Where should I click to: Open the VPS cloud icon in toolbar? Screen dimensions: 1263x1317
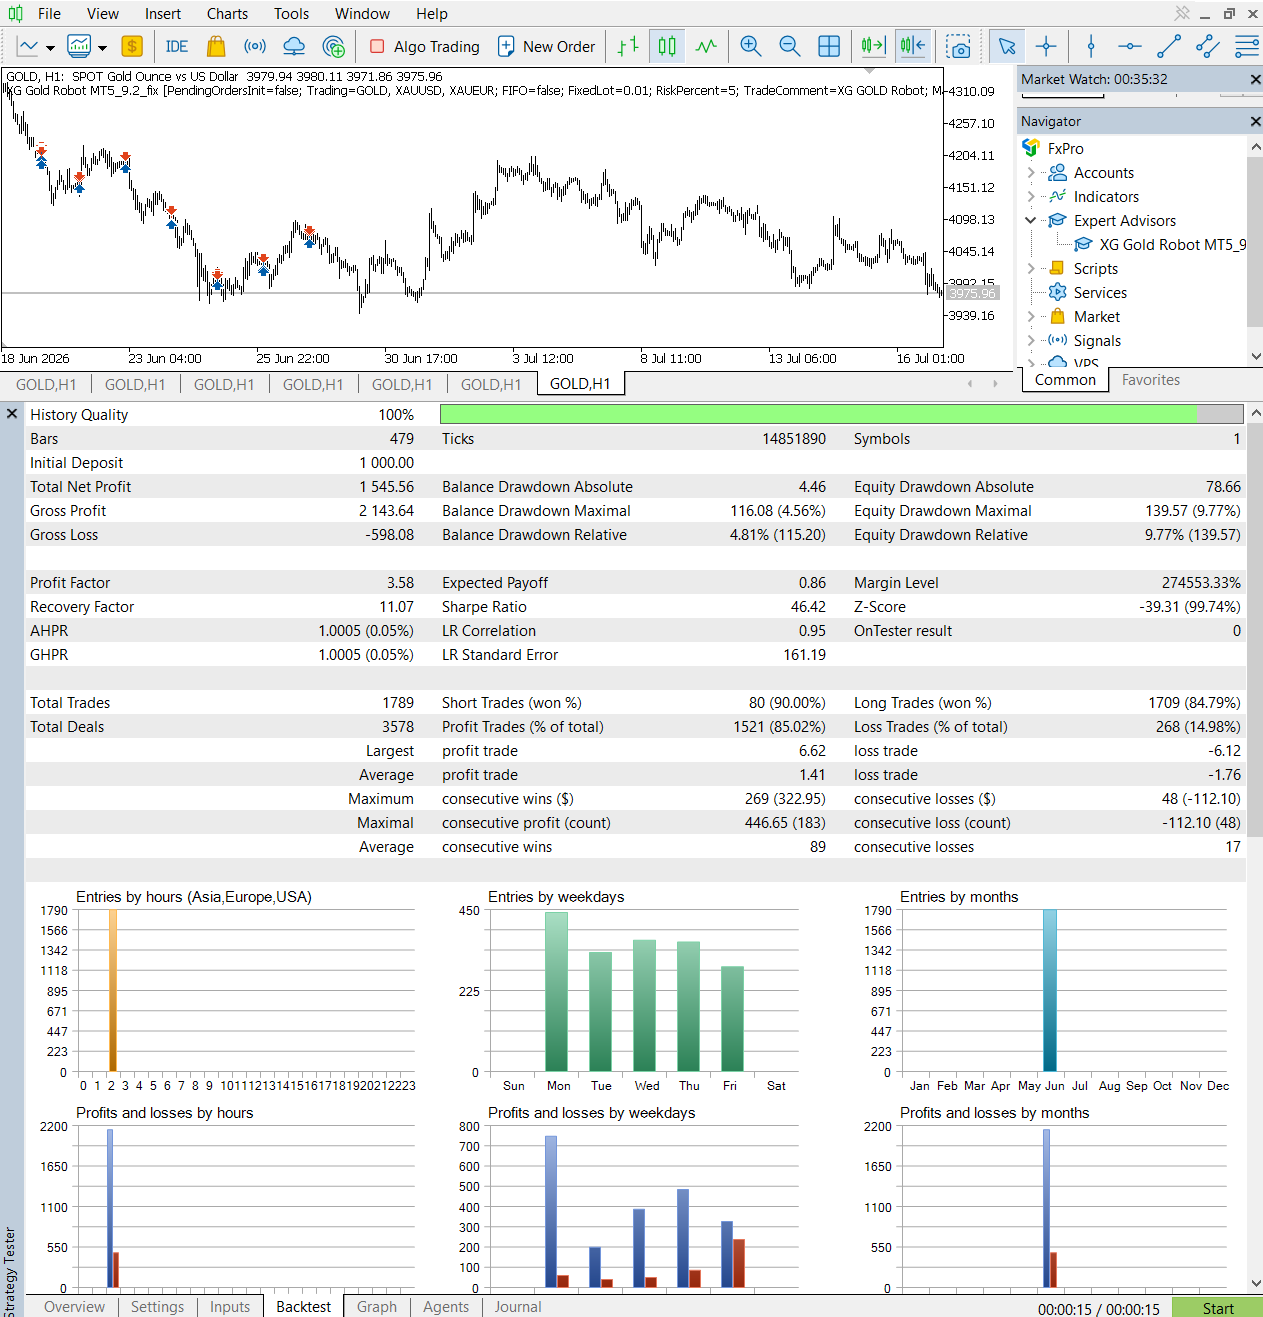point(294,46)
